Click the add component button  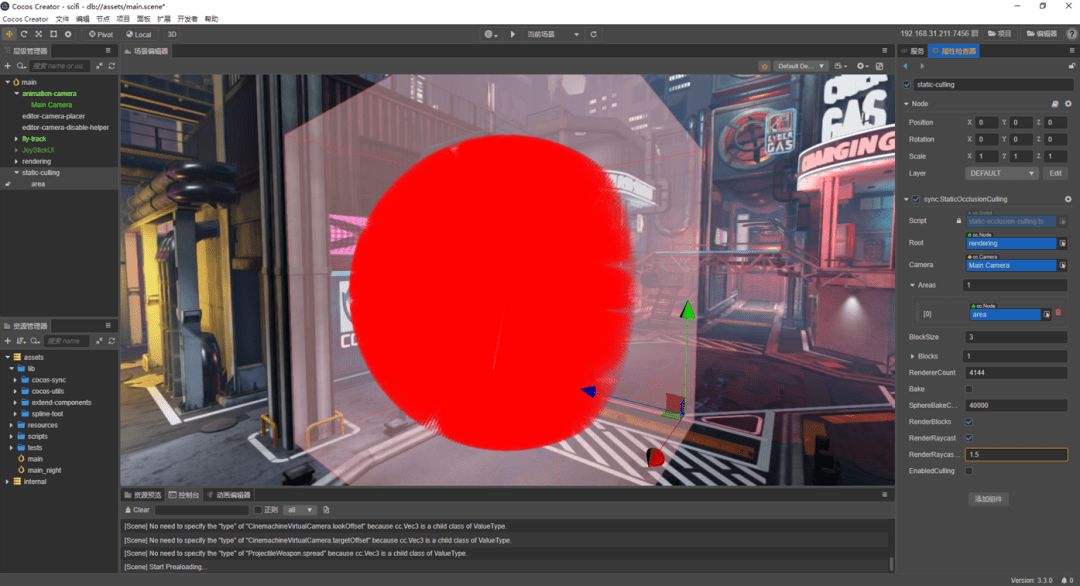click(988, 499)
